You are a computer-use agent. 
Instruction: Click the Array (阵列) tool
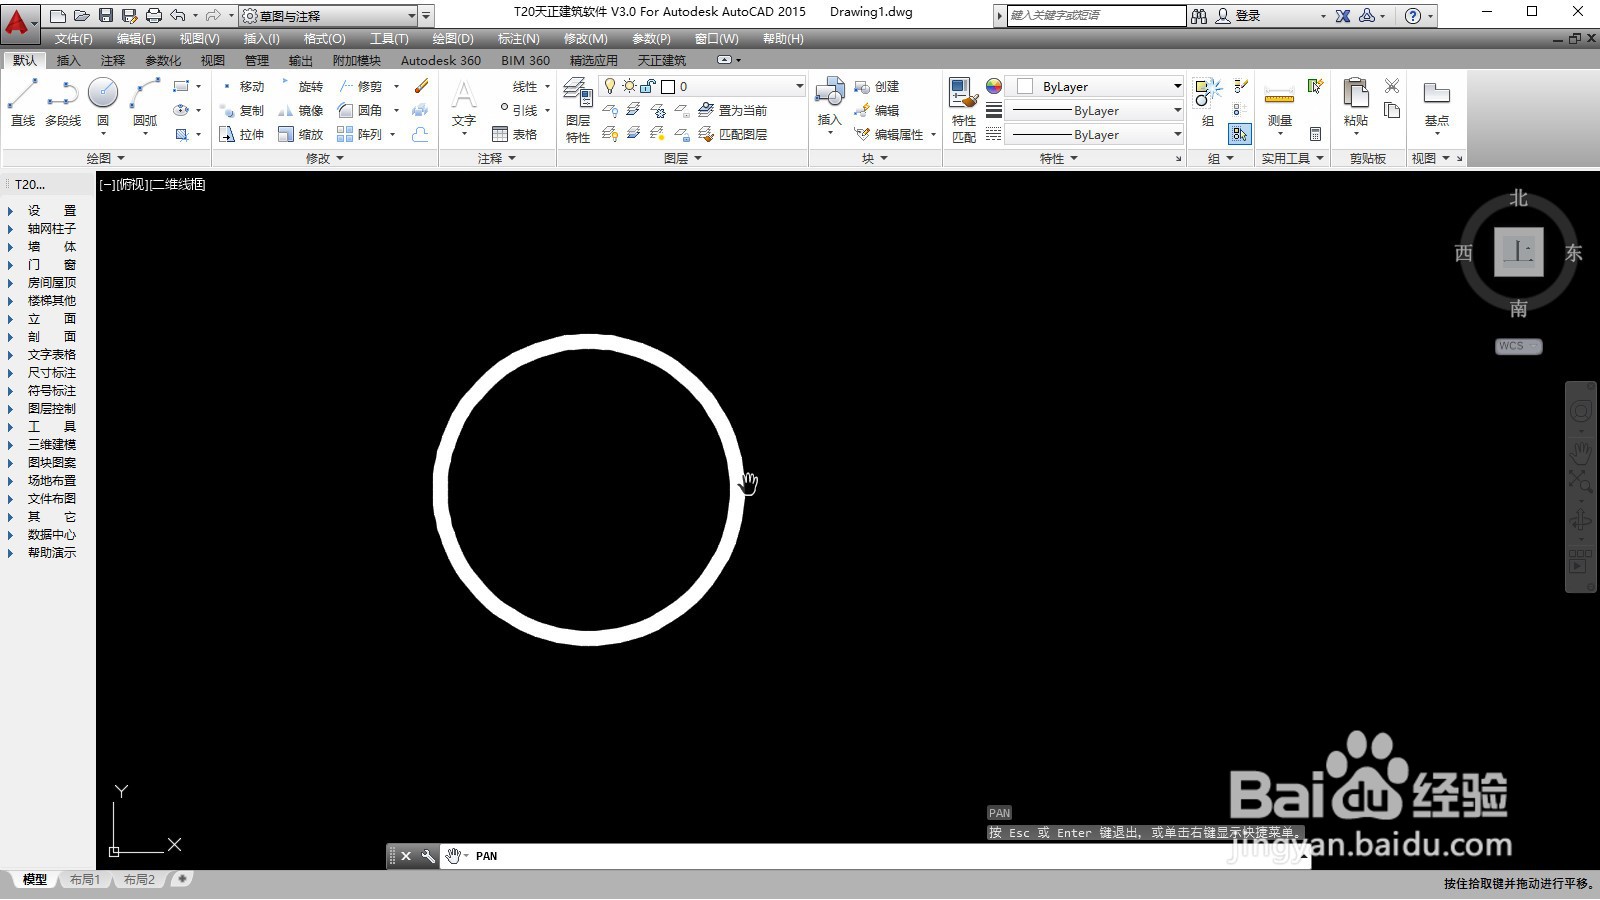coord(360,135)
